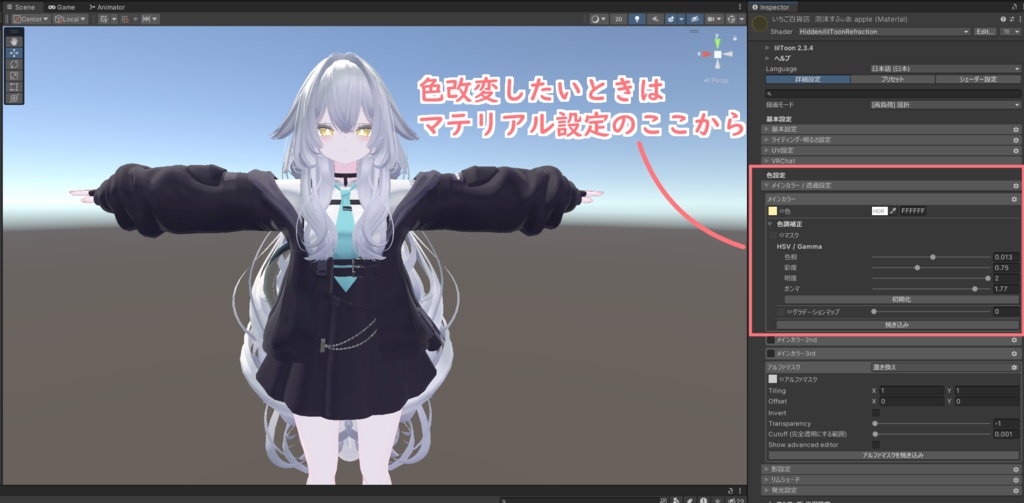Open gear menu for メインカラー2nd

1014,340
